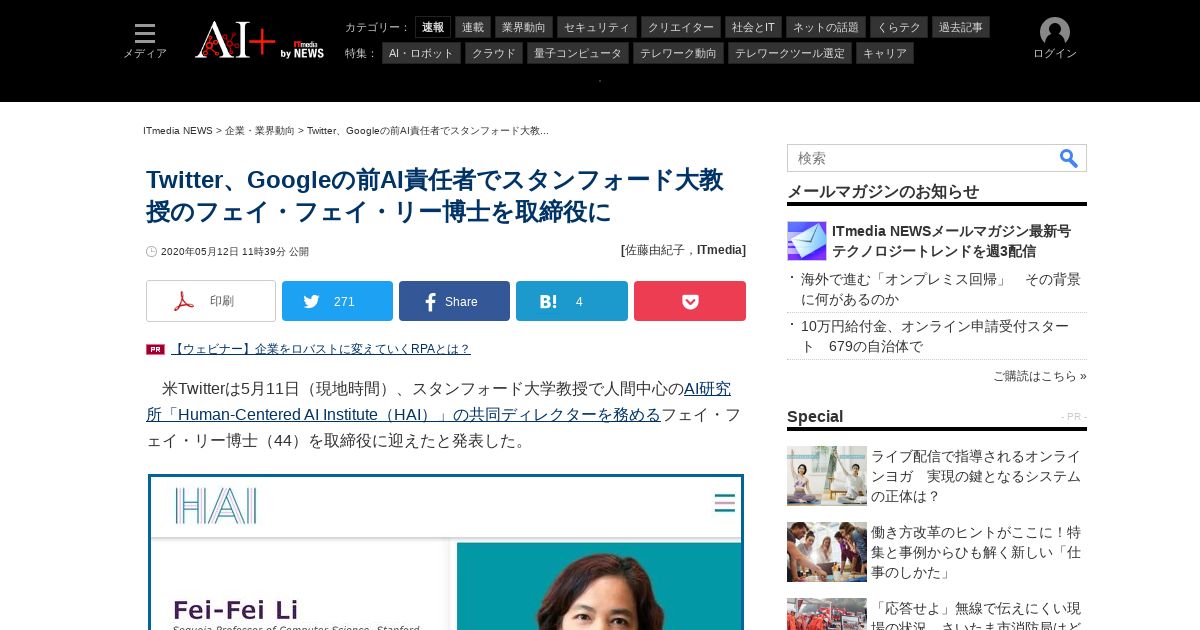The width and height of the screenshot is (1200, 630).
Task: Open the くらテク category
Action: pyautogui.click(x=899, y=27)
